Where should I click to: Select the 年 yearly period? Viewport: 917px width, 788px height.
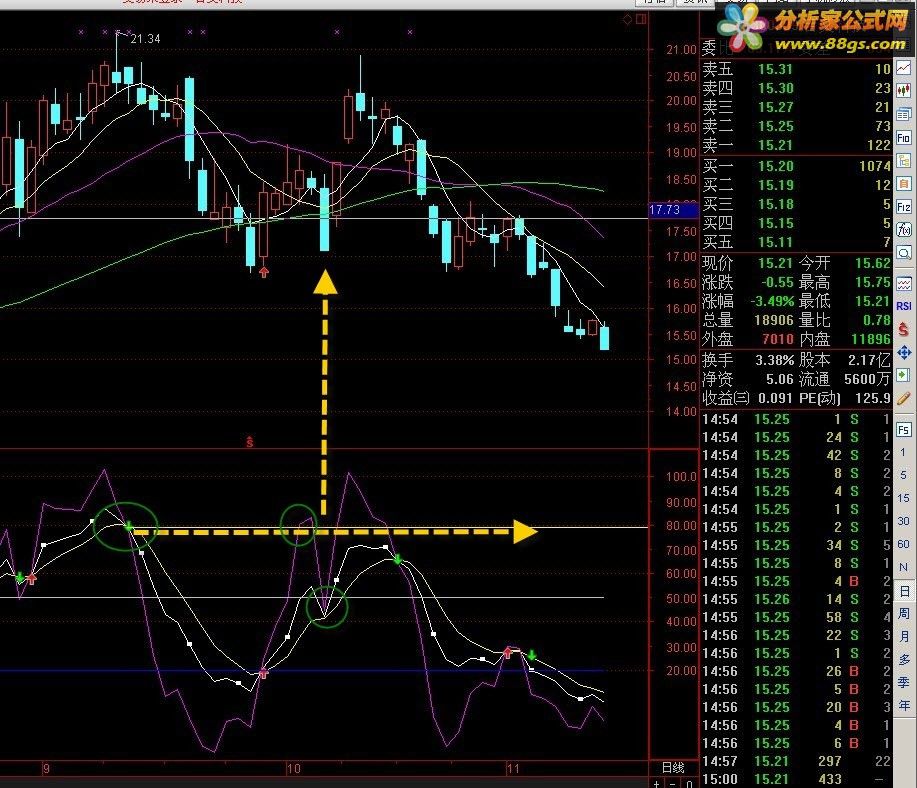(904, 706)
